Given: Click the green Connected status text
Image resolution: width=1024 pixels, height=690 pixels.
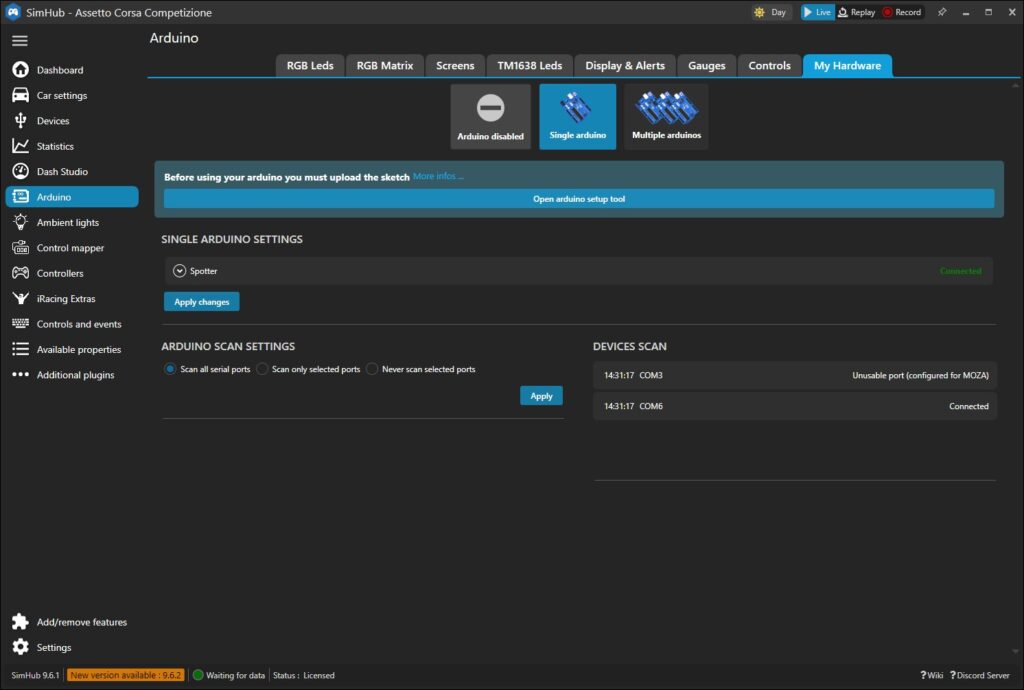Looking at the screenshot, I should pyautogui.click(x=960, y=271).
